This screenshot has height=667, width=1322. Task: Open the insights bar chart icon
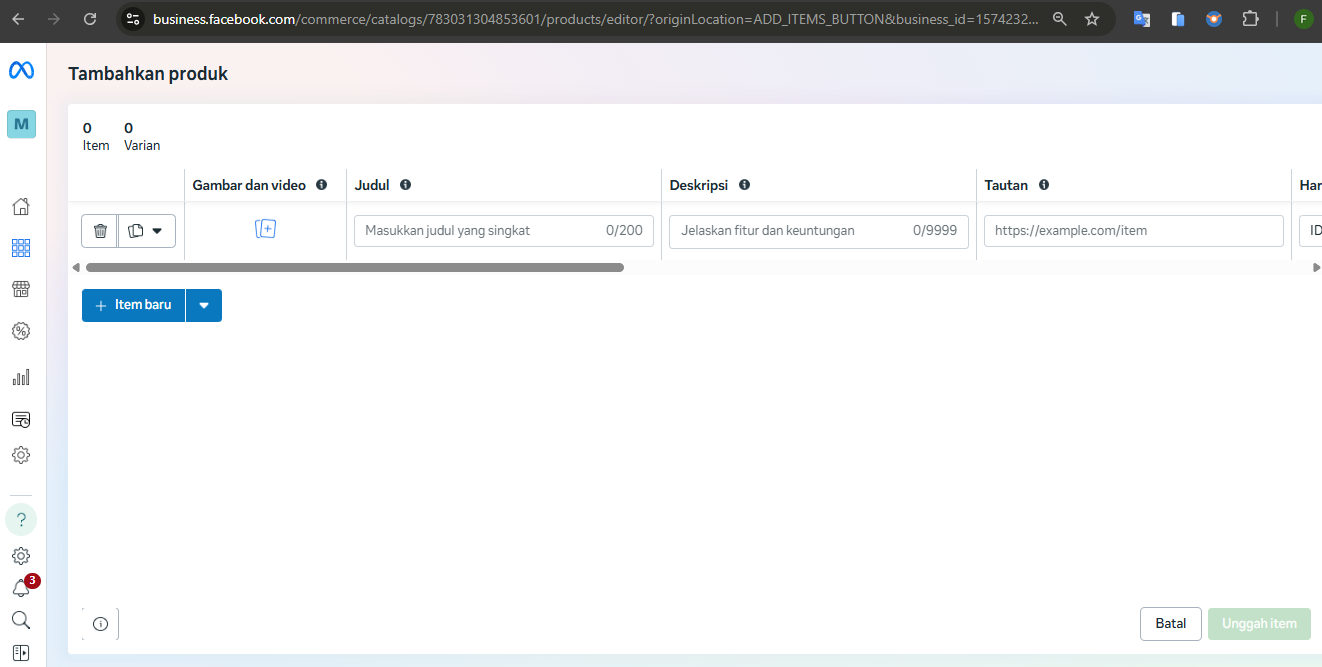(x=21, y=377)
